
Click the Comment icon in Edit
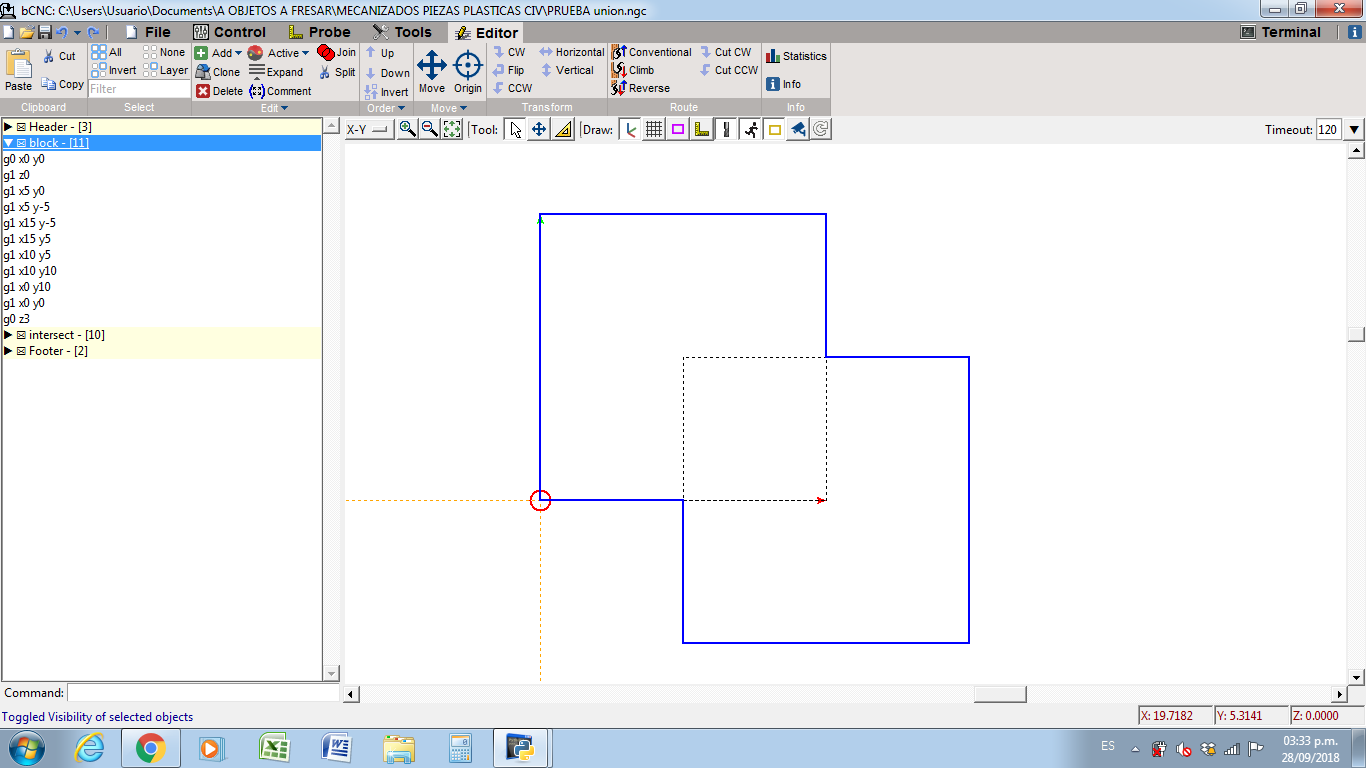(x=257, y=91)
